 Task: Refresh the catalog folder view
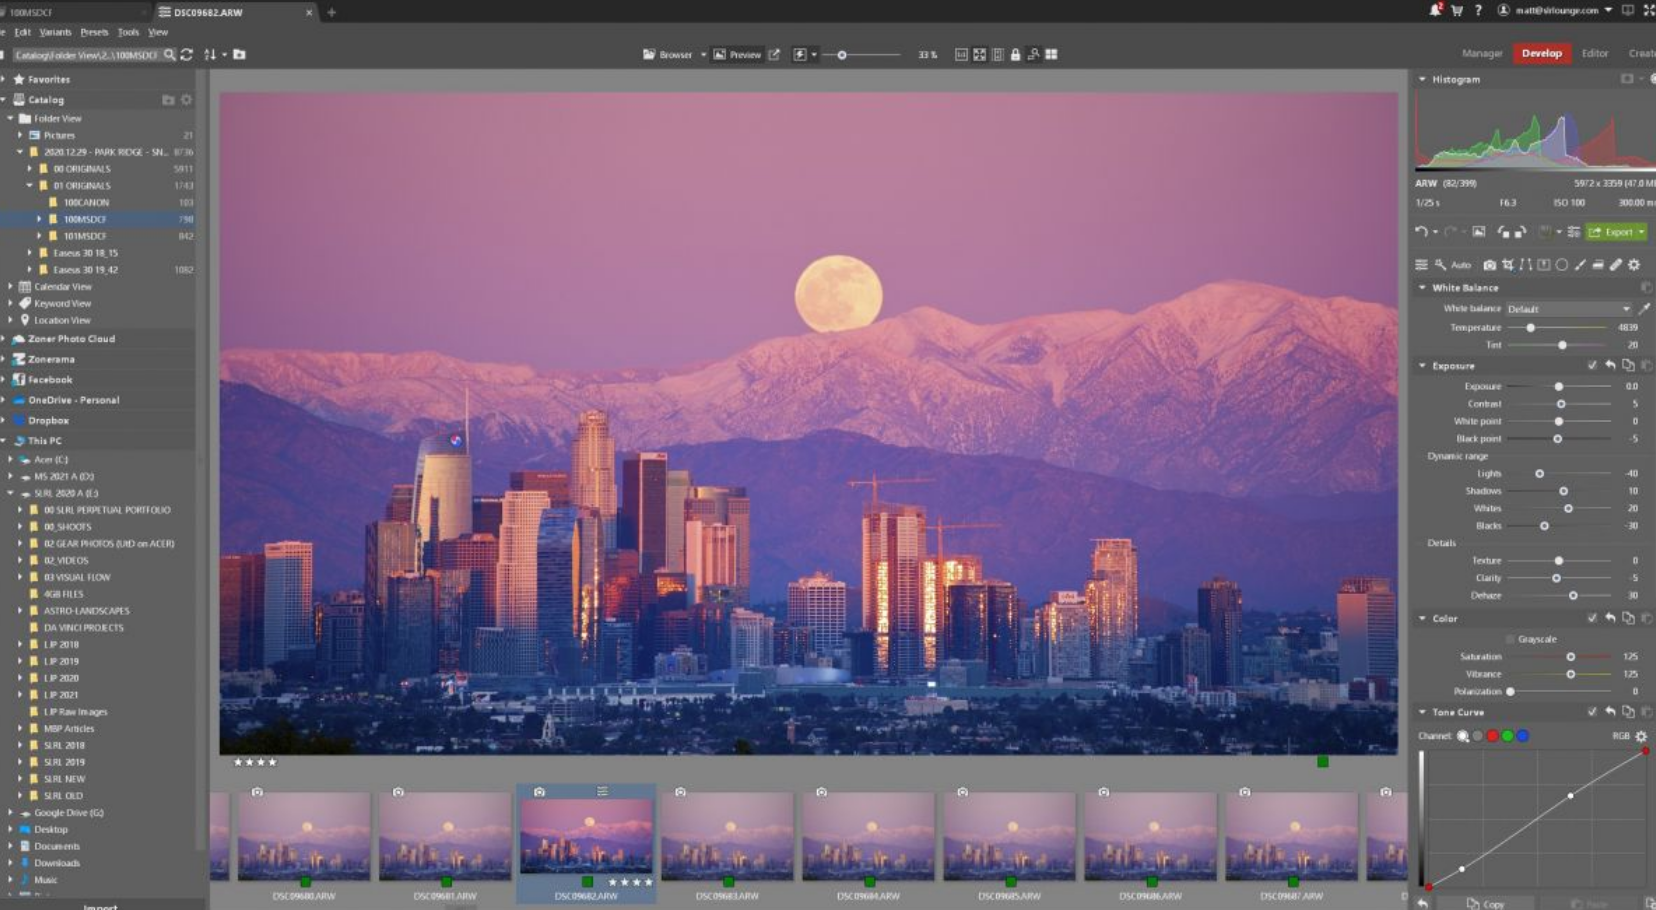point(187,55)
